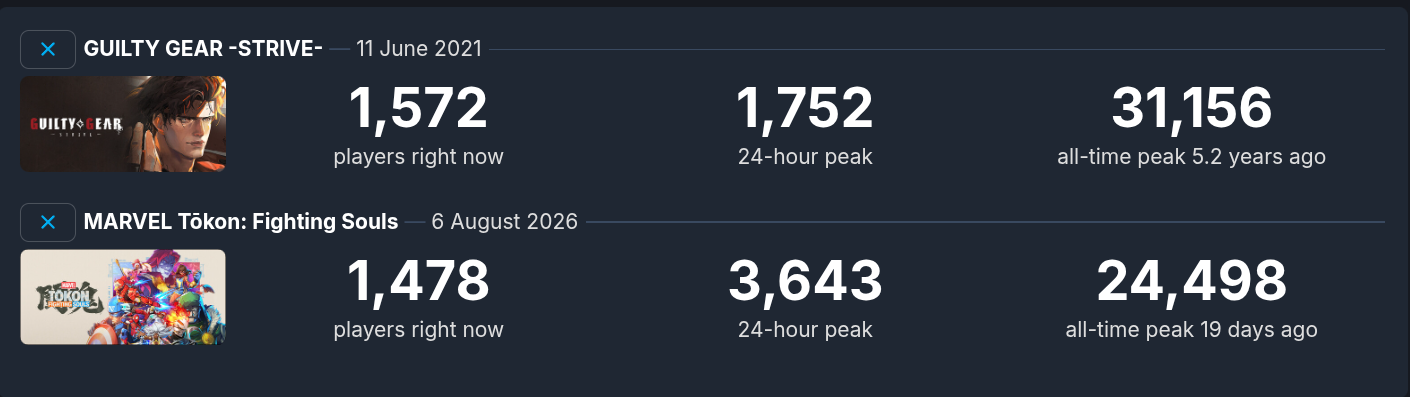Screen dimensions: 1410x397
Task: Click the 31,156 all-time peak number
Action: coord(1191,109)
